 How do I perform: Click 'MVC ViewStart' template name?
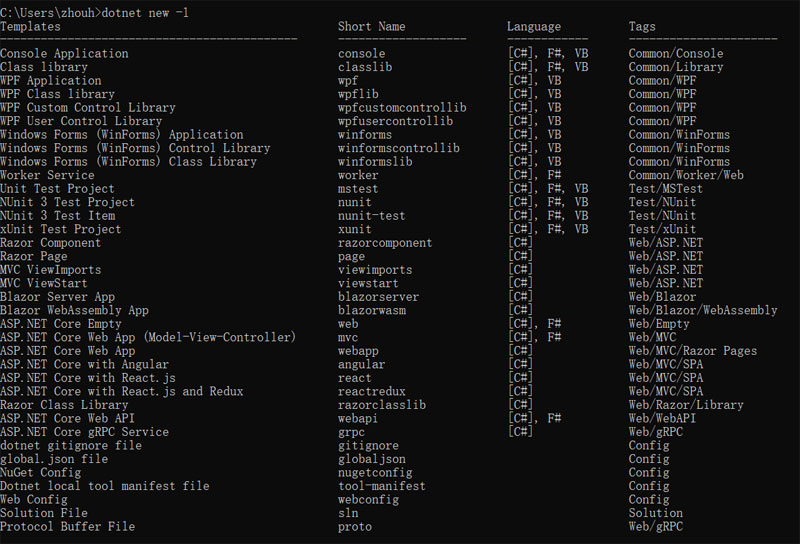(44, 283)
